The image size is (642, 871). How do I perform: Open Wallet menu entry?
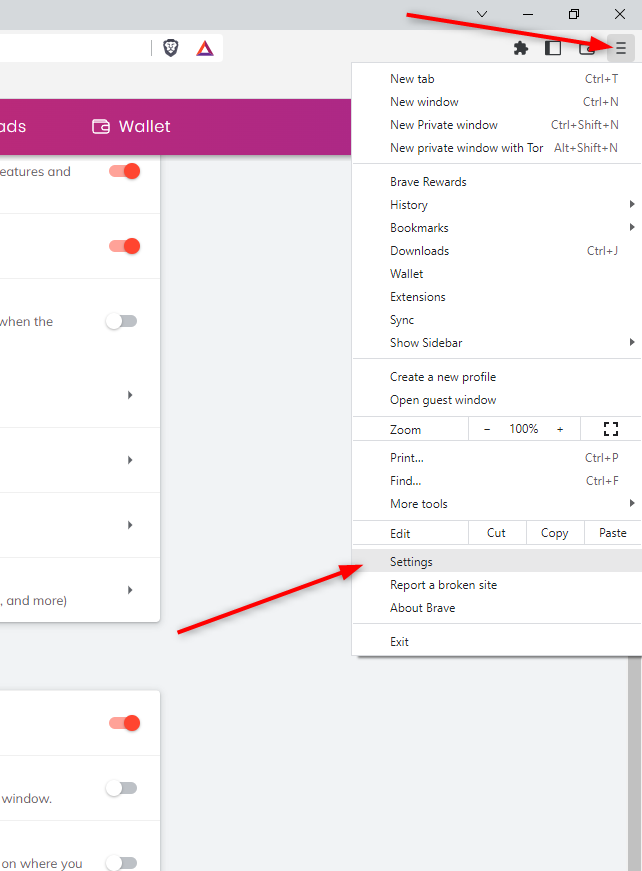(x=496, y=274)
